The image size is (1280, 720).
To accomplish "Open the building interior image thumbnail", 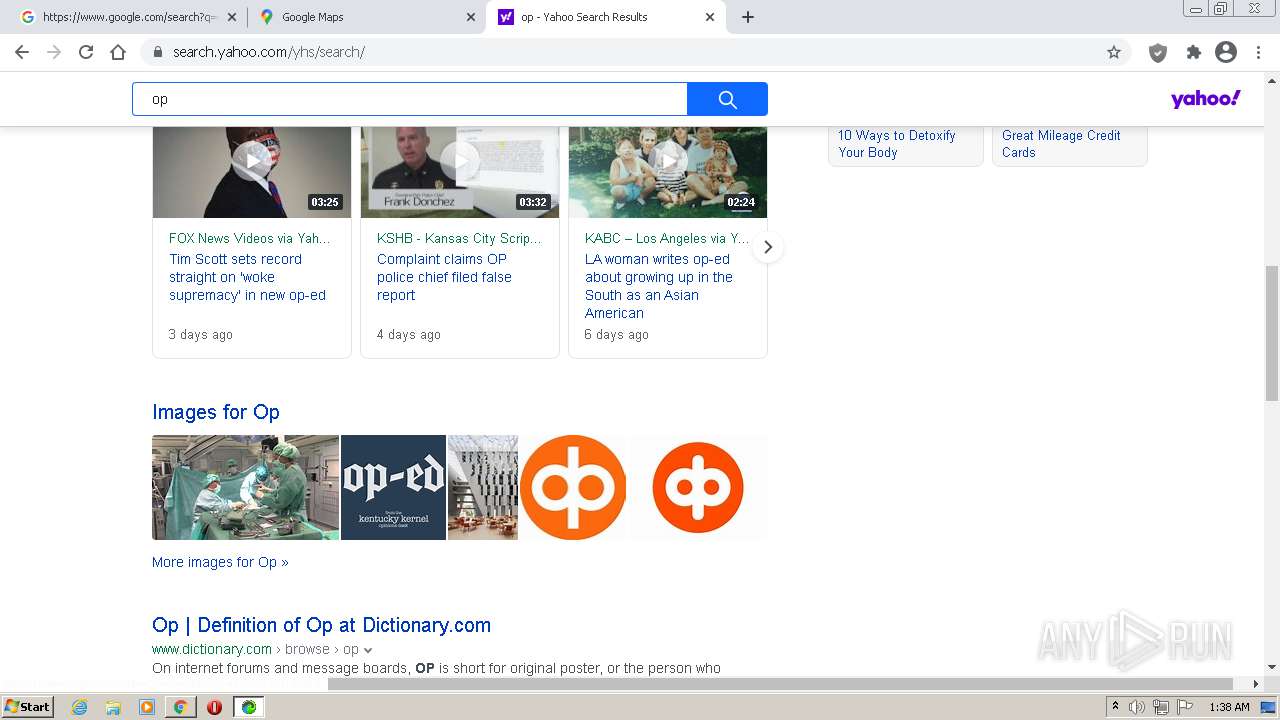I will coord(483,487).
